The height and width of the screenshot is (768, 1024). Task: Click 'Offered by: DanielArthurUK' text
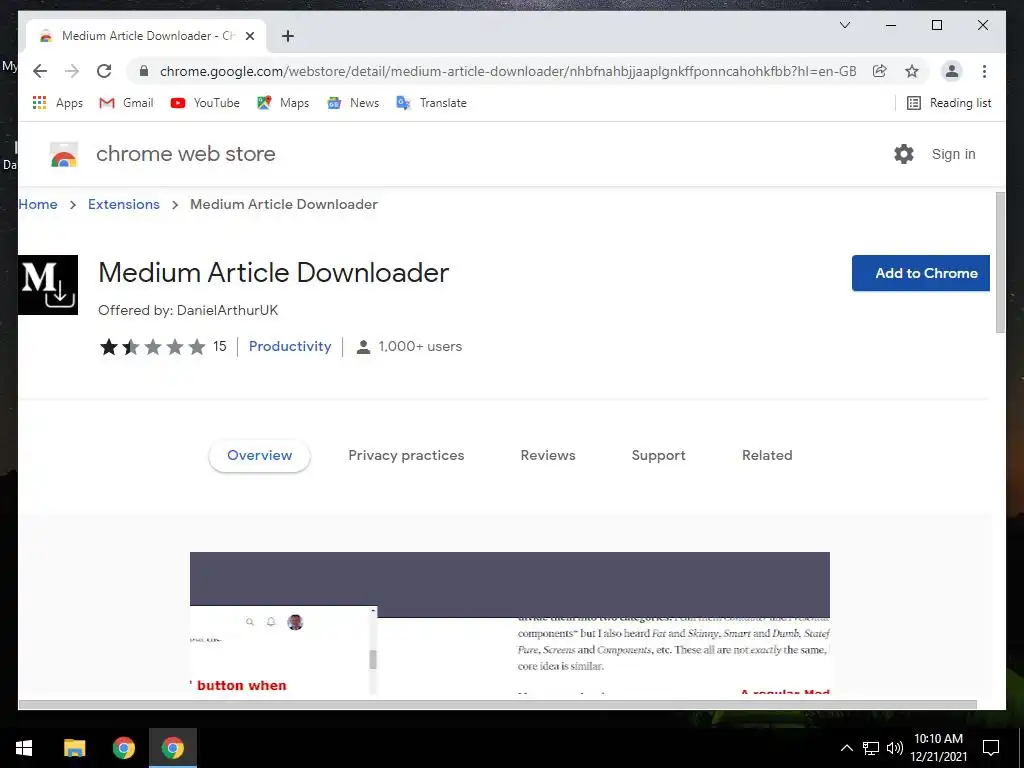(x=188, y=310)
